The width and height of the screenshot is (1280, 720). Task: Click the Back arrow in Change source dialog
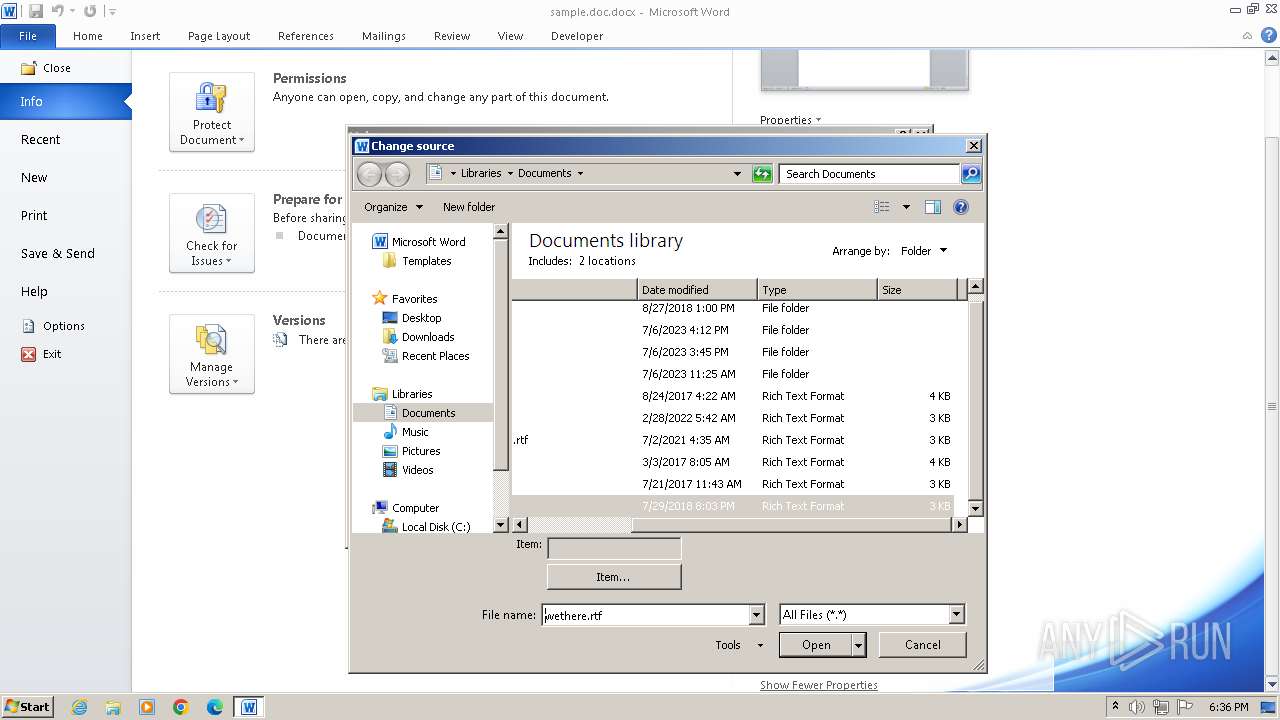369,174
